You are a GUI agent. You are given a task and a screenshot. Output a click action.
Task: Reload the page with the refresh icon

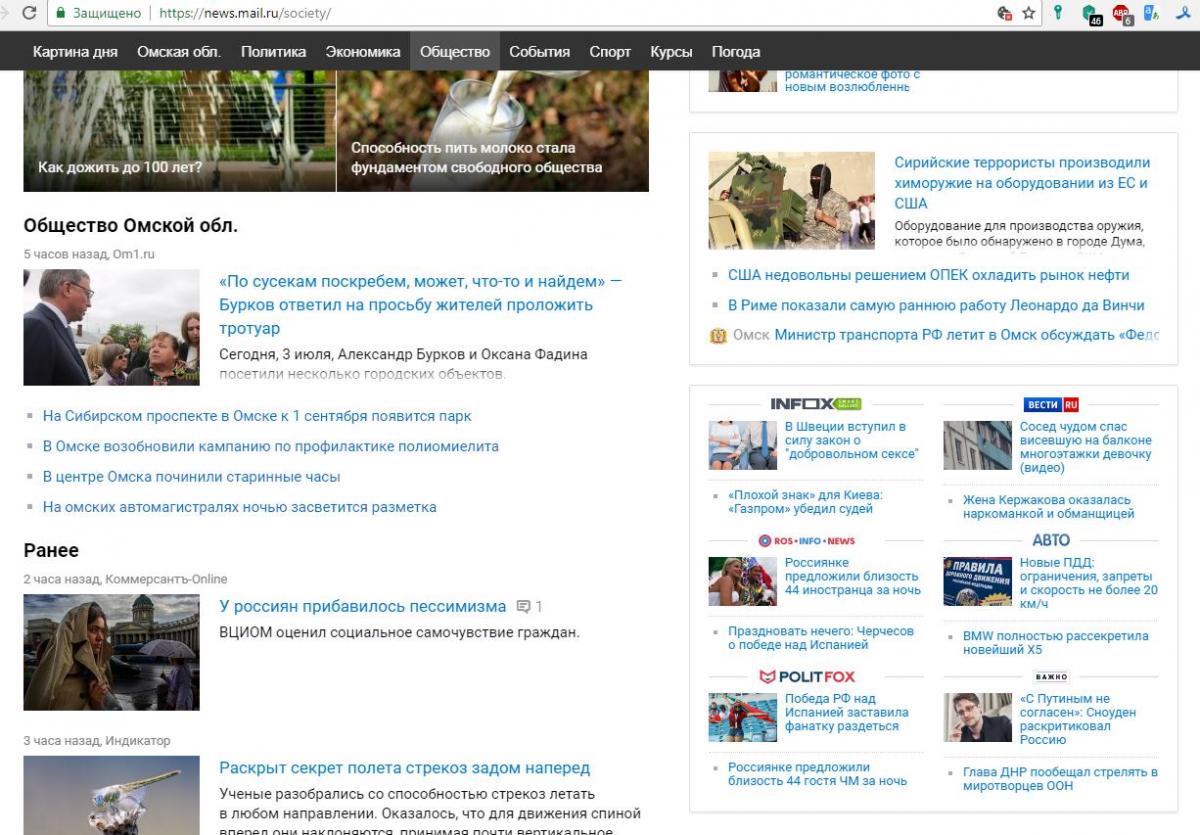pyautogui.click(x=29, y=14)
